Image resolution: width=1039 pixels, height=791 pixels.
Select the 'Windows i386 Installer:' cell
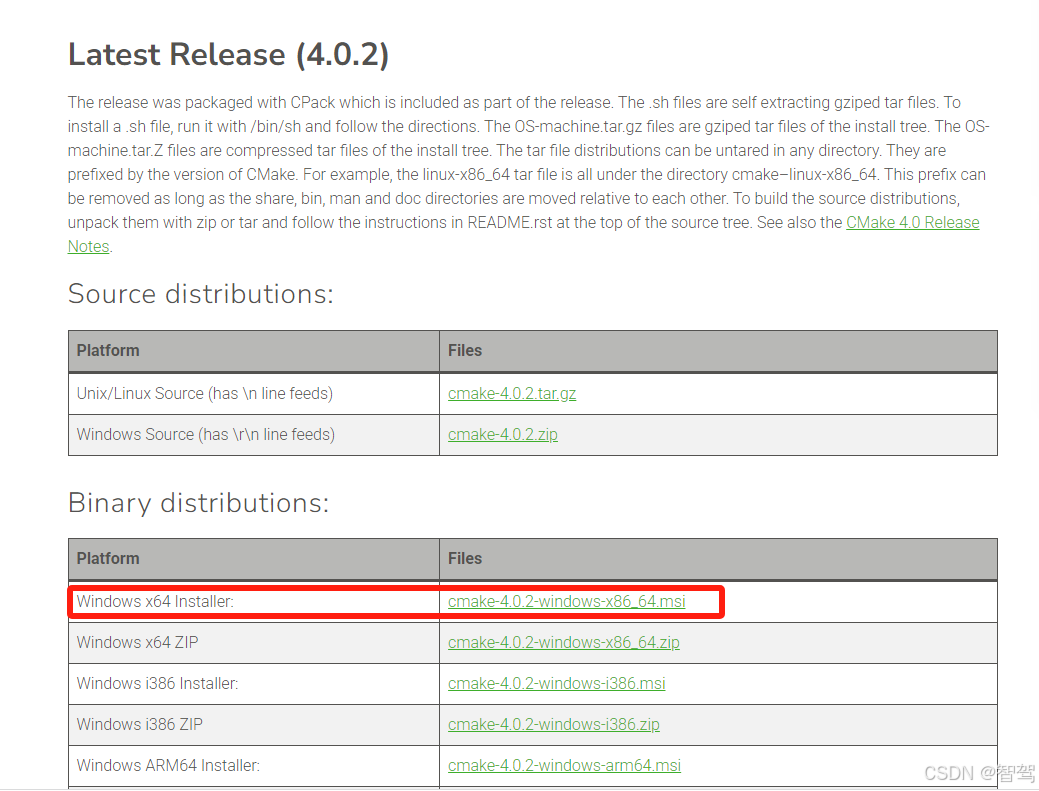point(254,684)
